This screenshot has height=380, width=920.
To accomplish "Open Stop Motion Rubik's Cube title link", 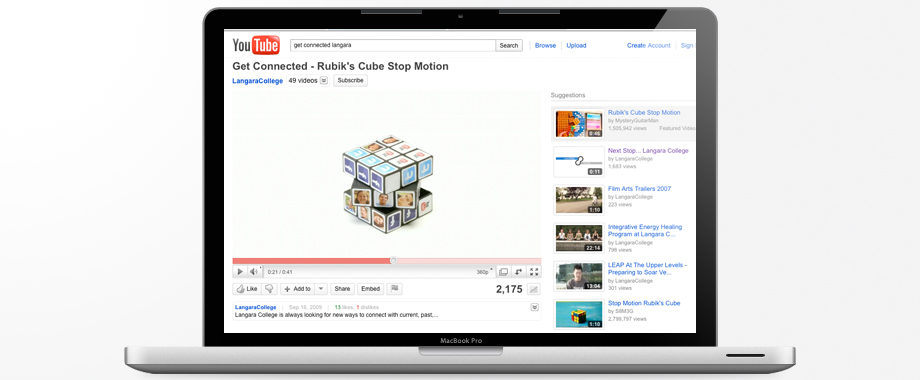I will click(644, 303).
